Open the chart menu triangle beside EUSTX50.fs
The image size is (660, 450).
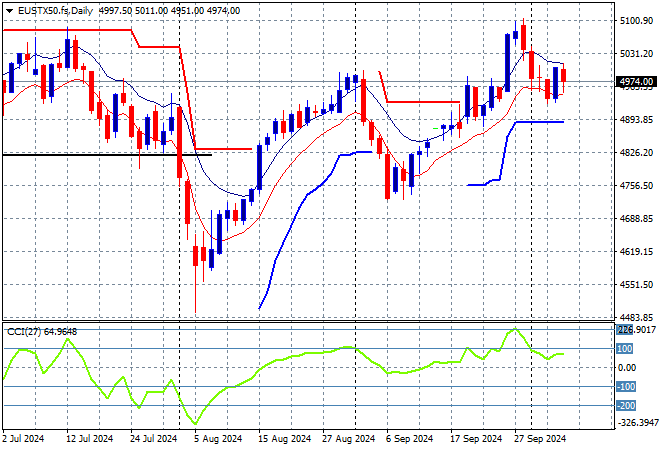[x=9, y=9]
